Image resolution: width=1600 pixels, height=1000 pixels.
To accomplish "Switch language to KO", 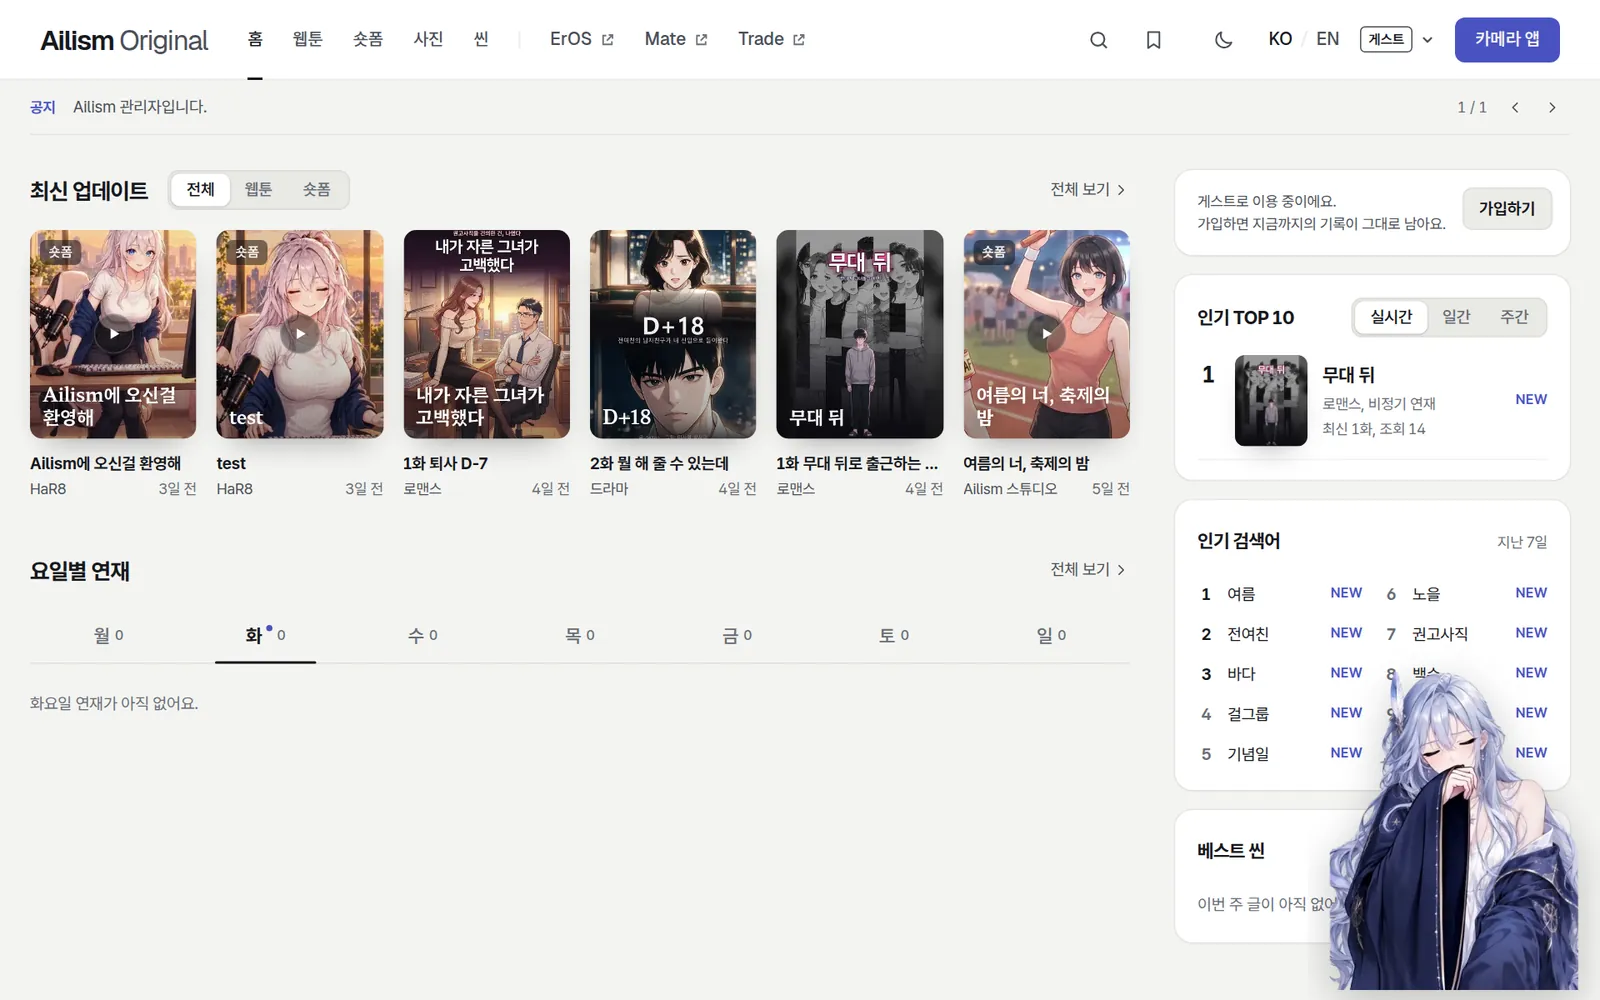I will [x=1280, y=39].
